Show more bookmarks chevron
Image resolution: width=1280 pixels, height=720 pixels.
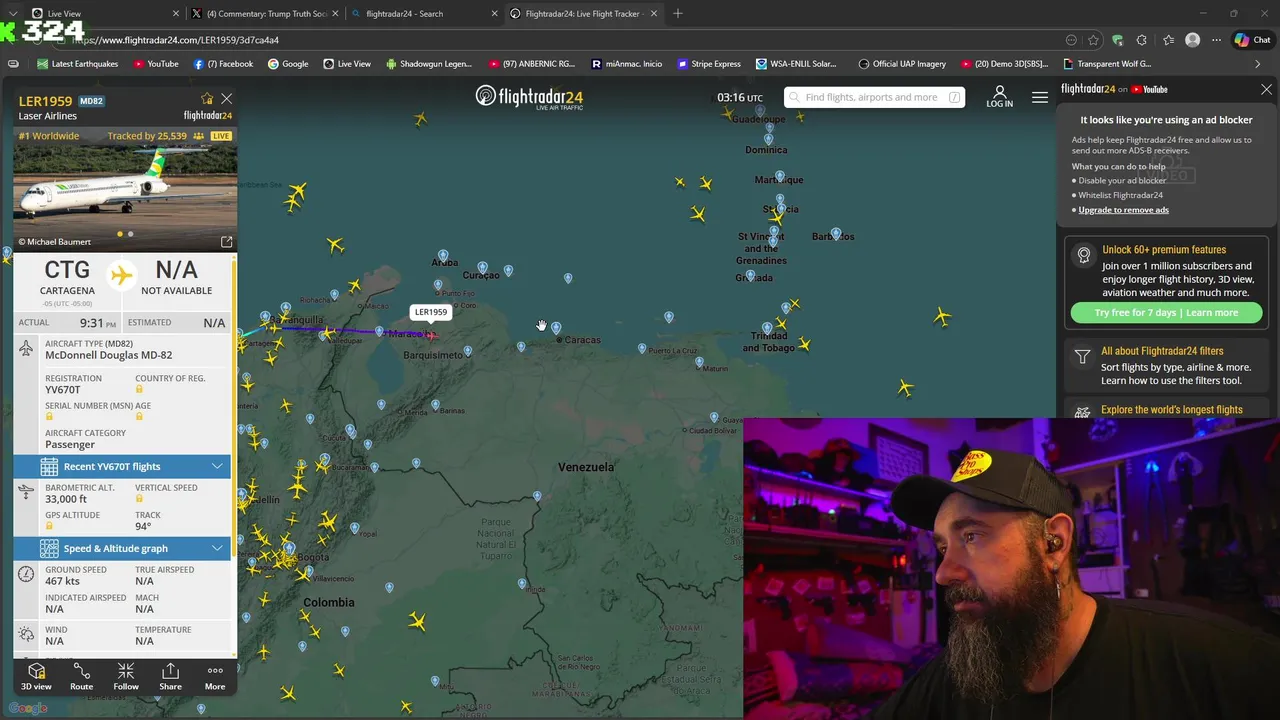tap(1258, 64)
